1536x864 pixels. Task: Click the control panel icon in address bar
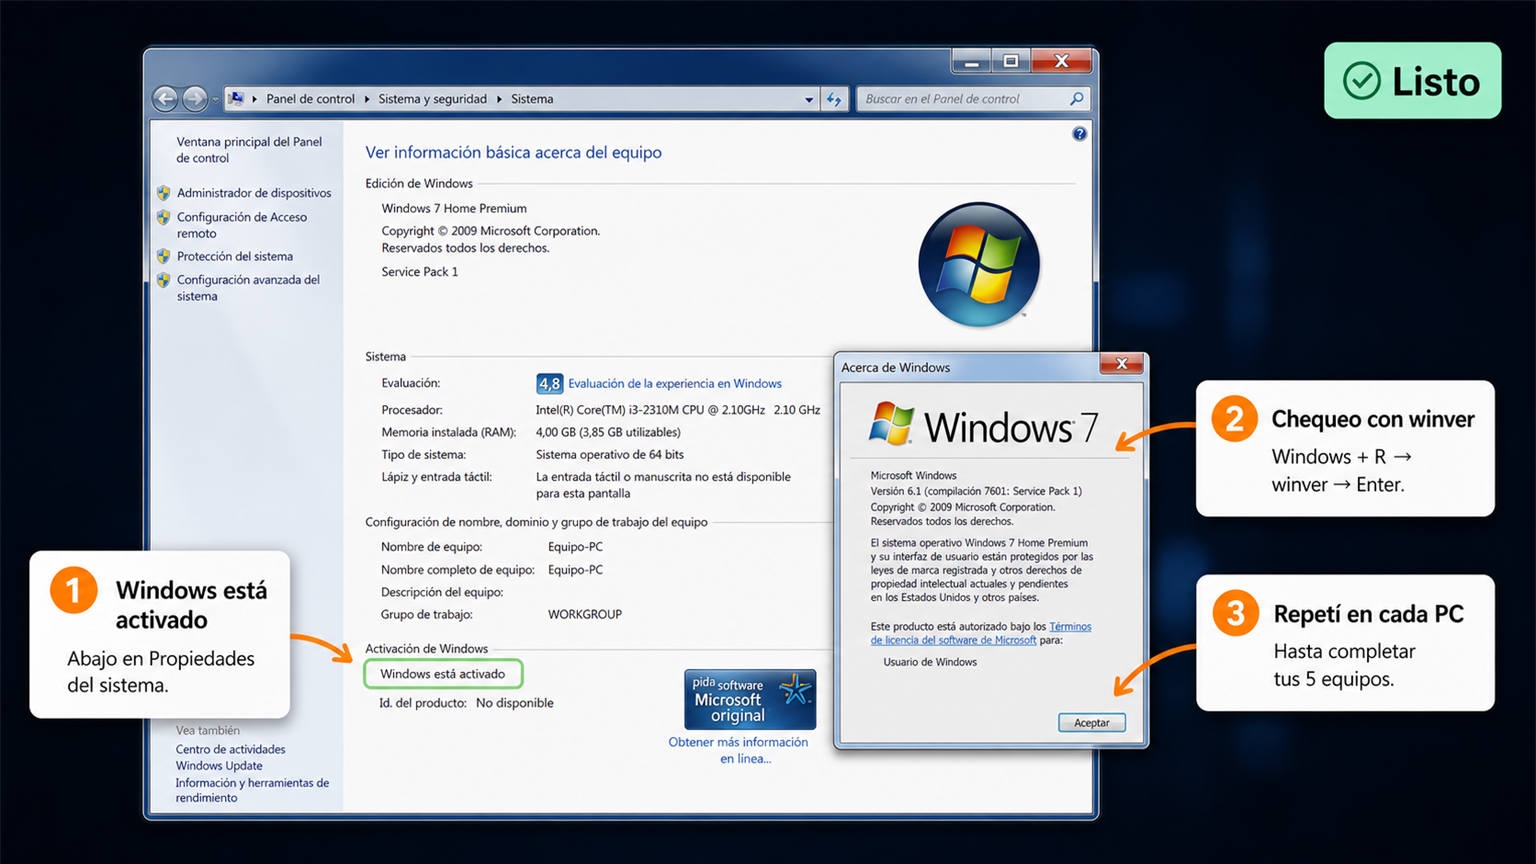coord(236,98)
